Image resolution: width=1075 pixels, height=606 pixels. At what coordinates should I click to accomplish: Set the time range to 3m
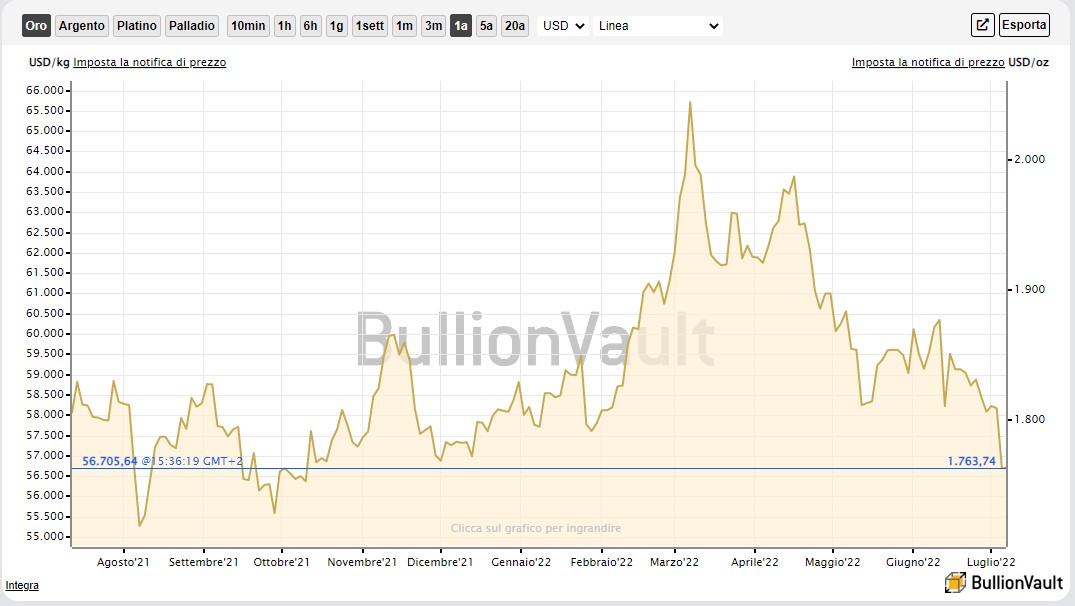click(433, 26)
